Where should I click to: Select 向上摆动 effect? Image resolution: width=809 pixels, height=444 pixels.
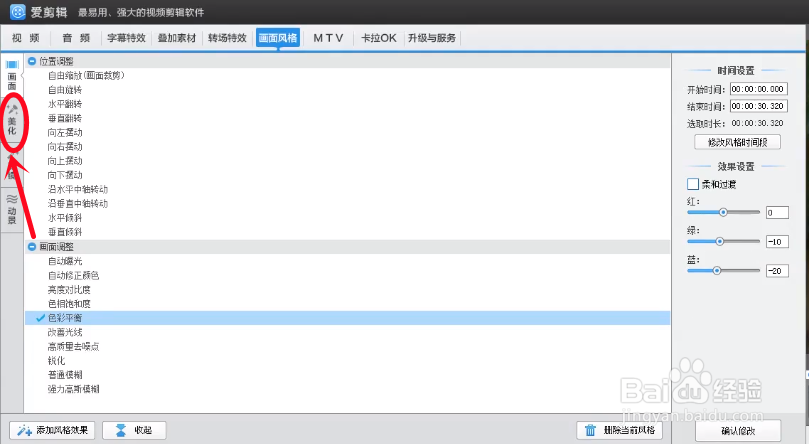tap(65, 161)
